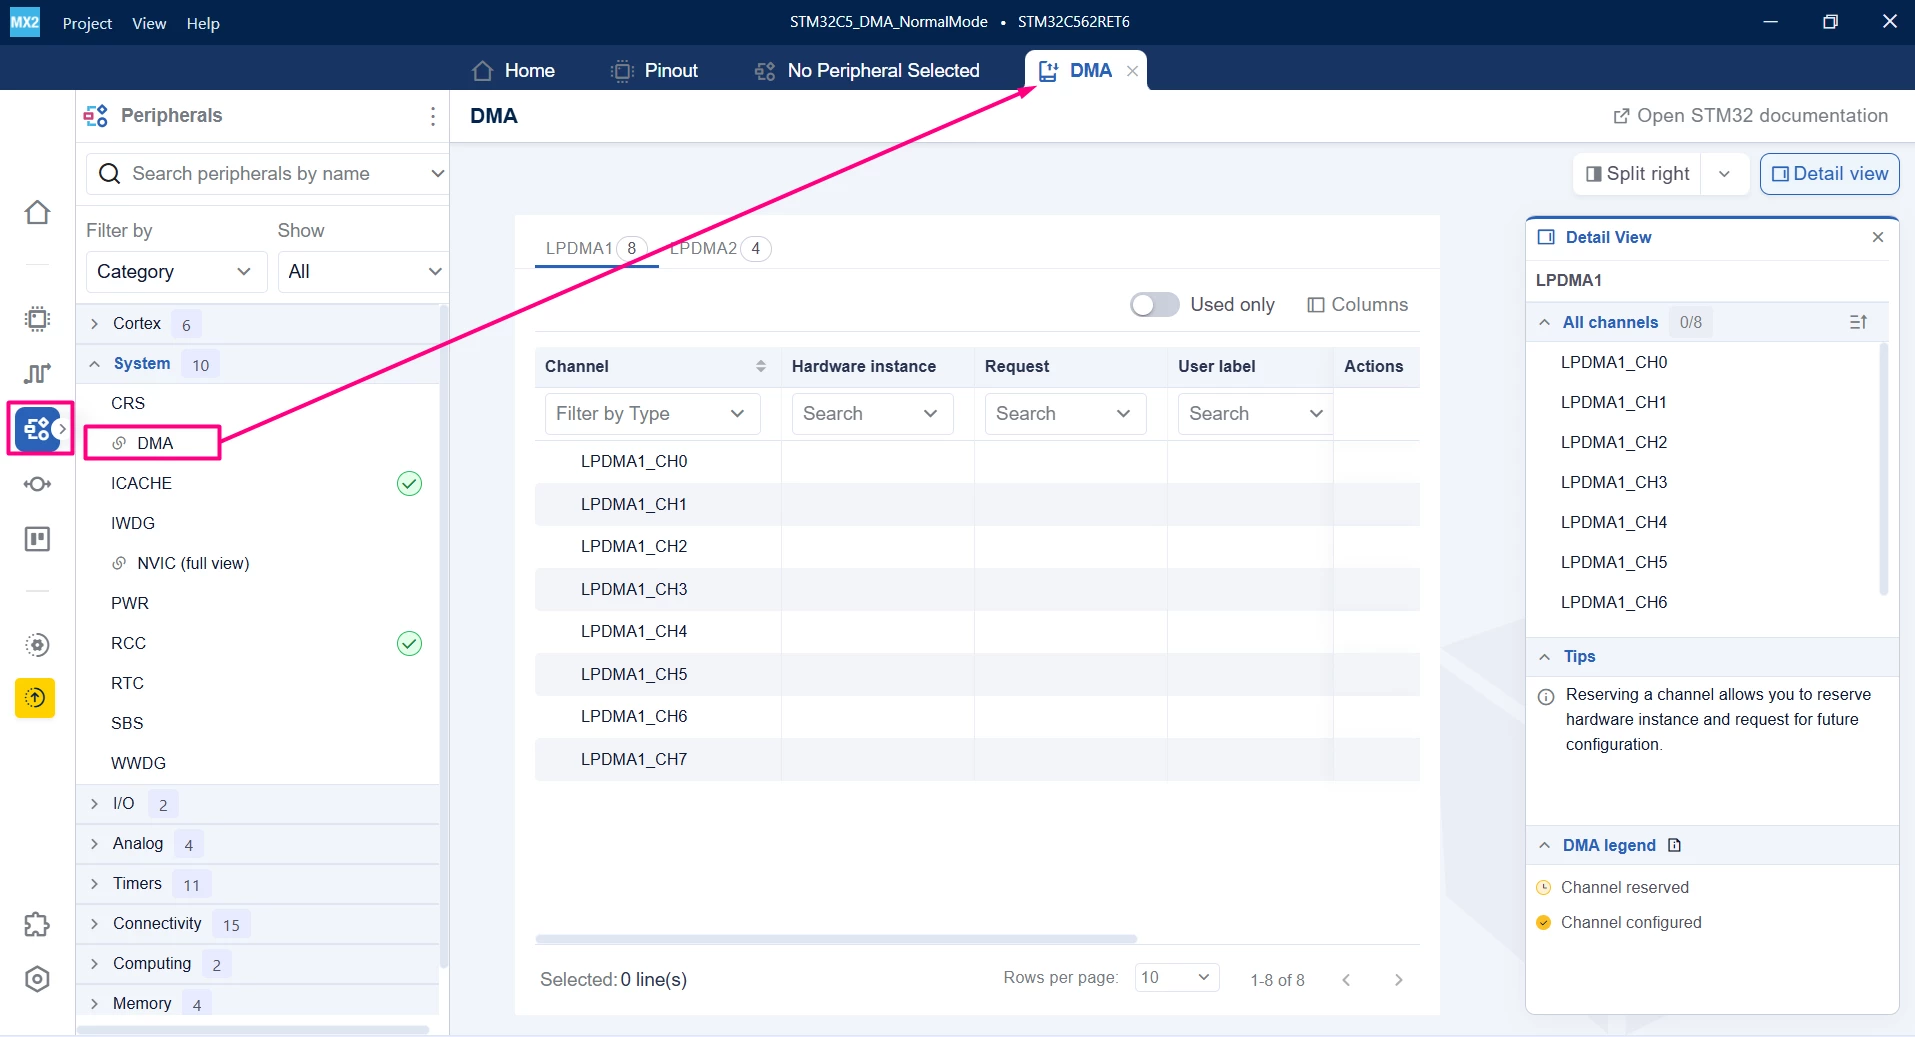Screen dimensions: 1915x1037
Task: Open the No Peripheral Selected tab
Action: [867, 71]
